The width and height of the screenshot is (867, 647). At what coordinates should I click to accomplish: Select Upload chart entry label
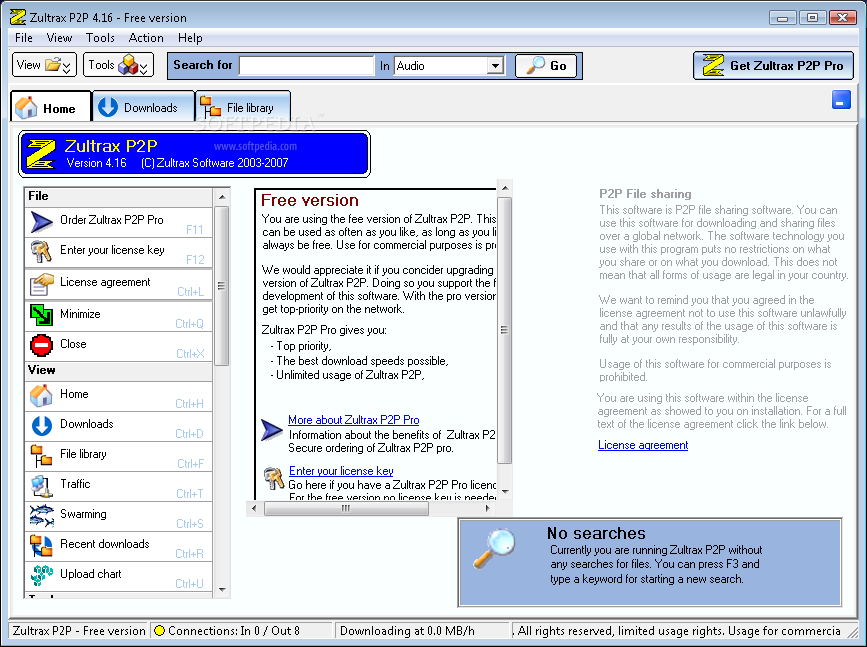tap(91, 574)
